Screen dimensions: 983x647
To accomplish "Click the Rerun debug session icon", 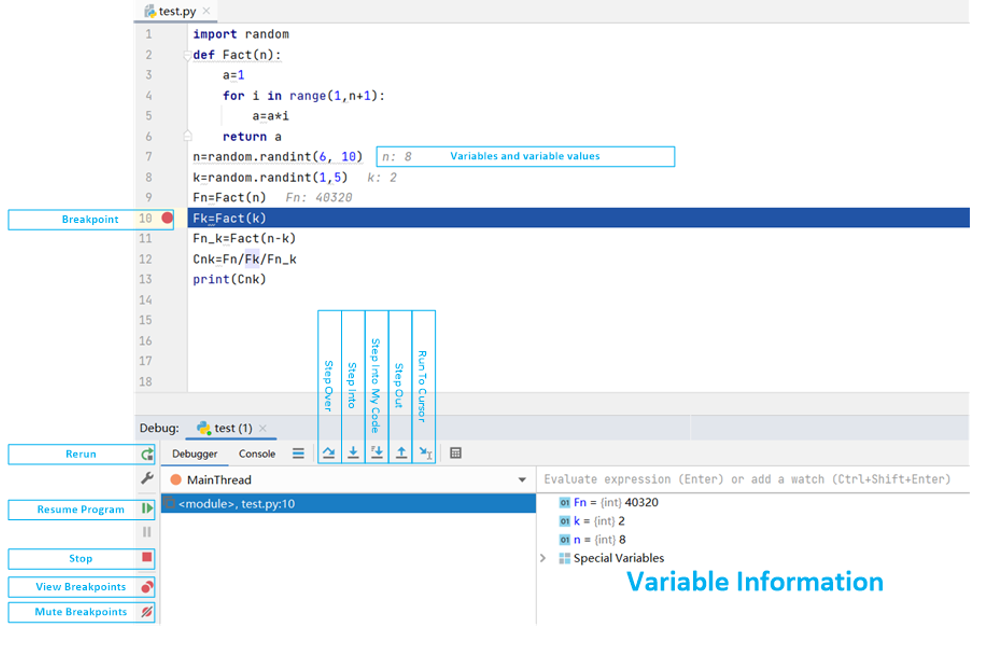I will coord(146,453).
